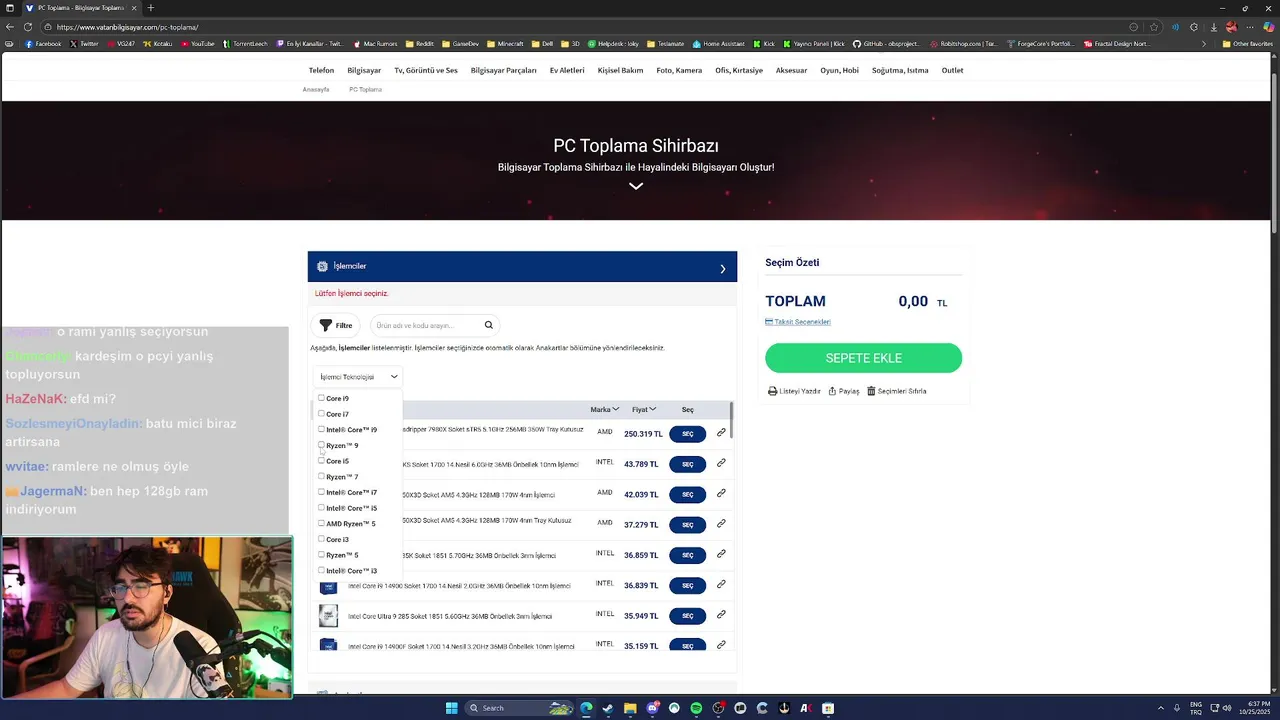Click the link icon for the 36.839 TL processor

pos(721,585)
